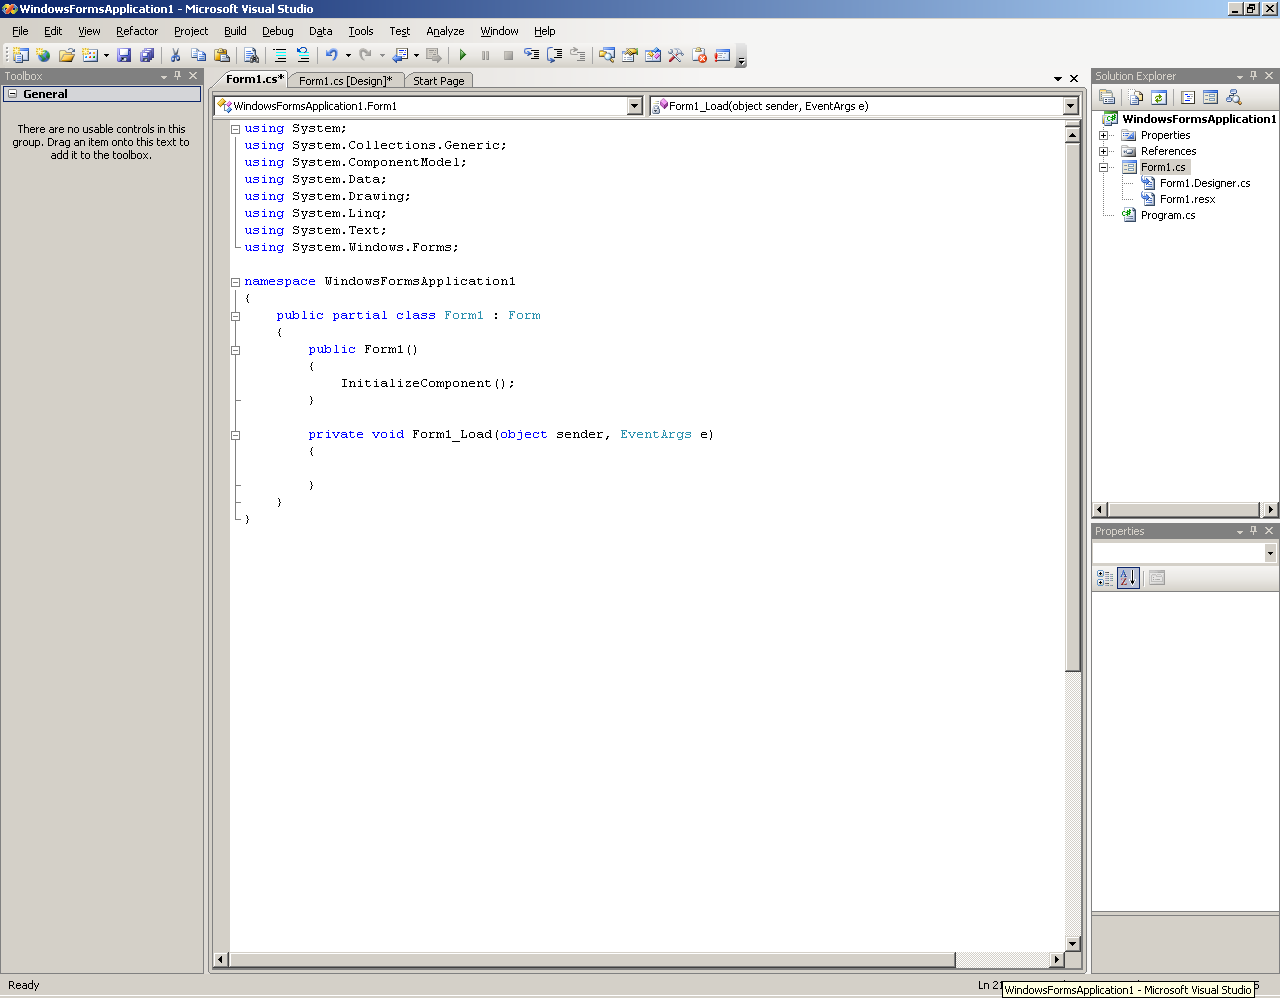Save the current file with the floppy icon
This screenshot has width=1280, height=998.
[x=124, y=55]
